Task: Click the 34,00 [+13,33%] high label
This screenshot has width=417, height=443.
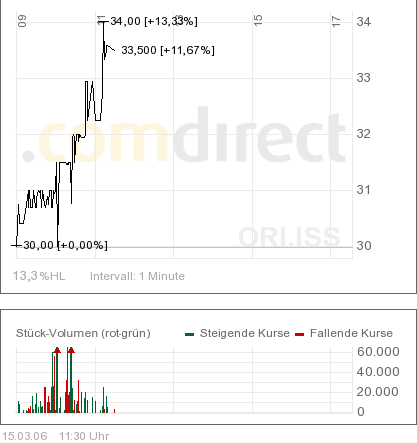Action: click(154, 22)
